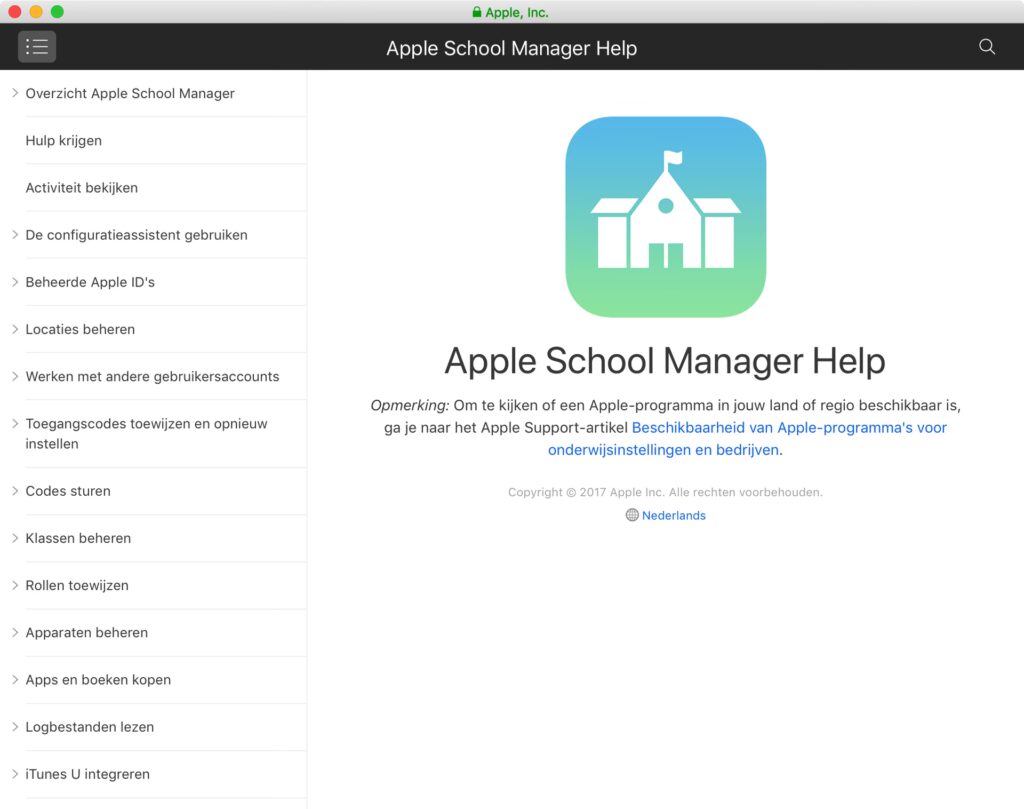Expand the Klassen beheren chevron
This screenshot has height=809, width=1024.
click(x=15, y=538)
